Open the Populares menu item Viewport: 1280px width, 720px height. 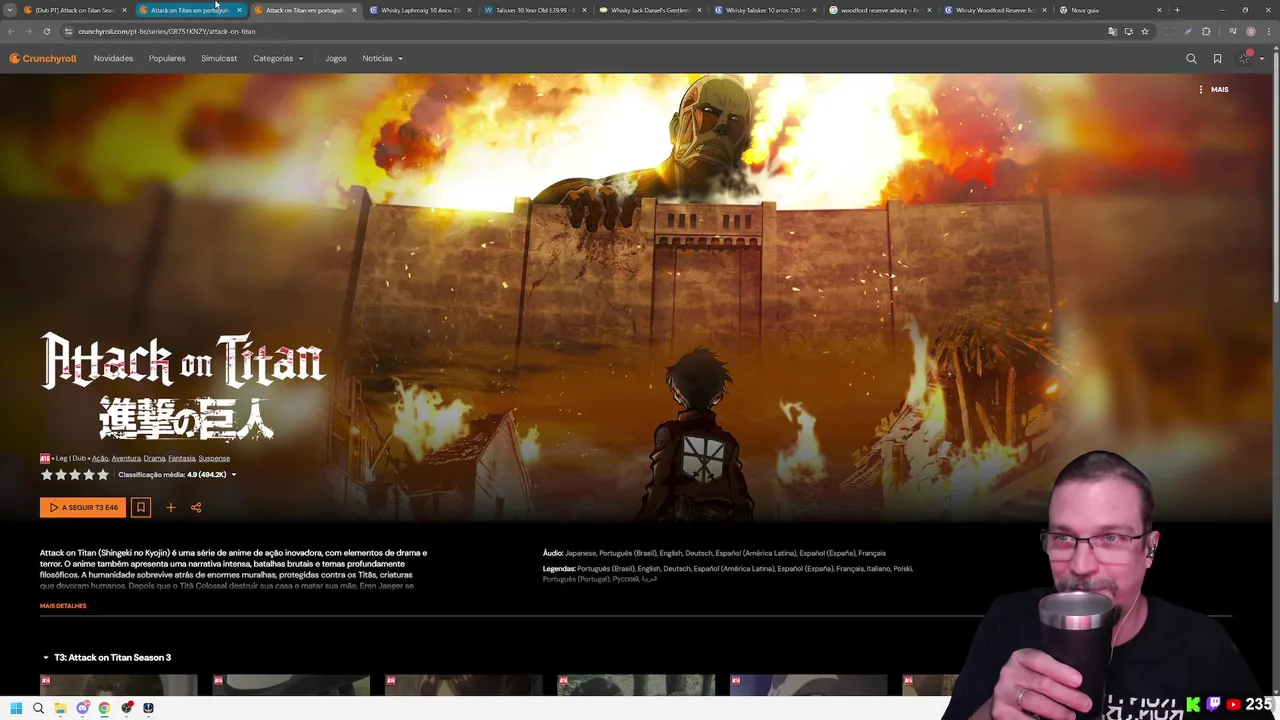click(167, 59)
